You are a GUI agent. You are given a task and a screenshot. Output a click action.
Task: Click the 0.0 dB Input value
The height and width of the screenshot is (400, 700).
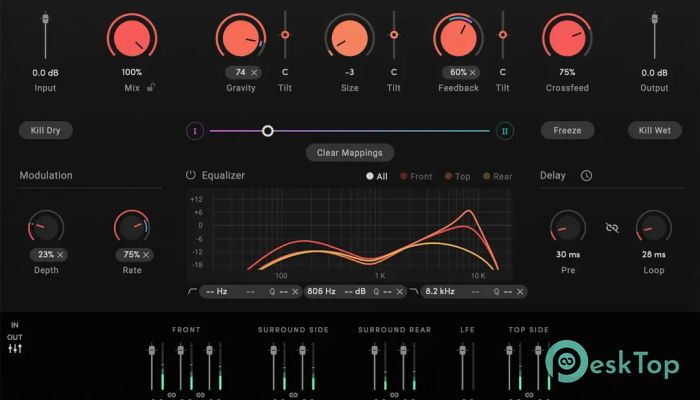point(45,73)
